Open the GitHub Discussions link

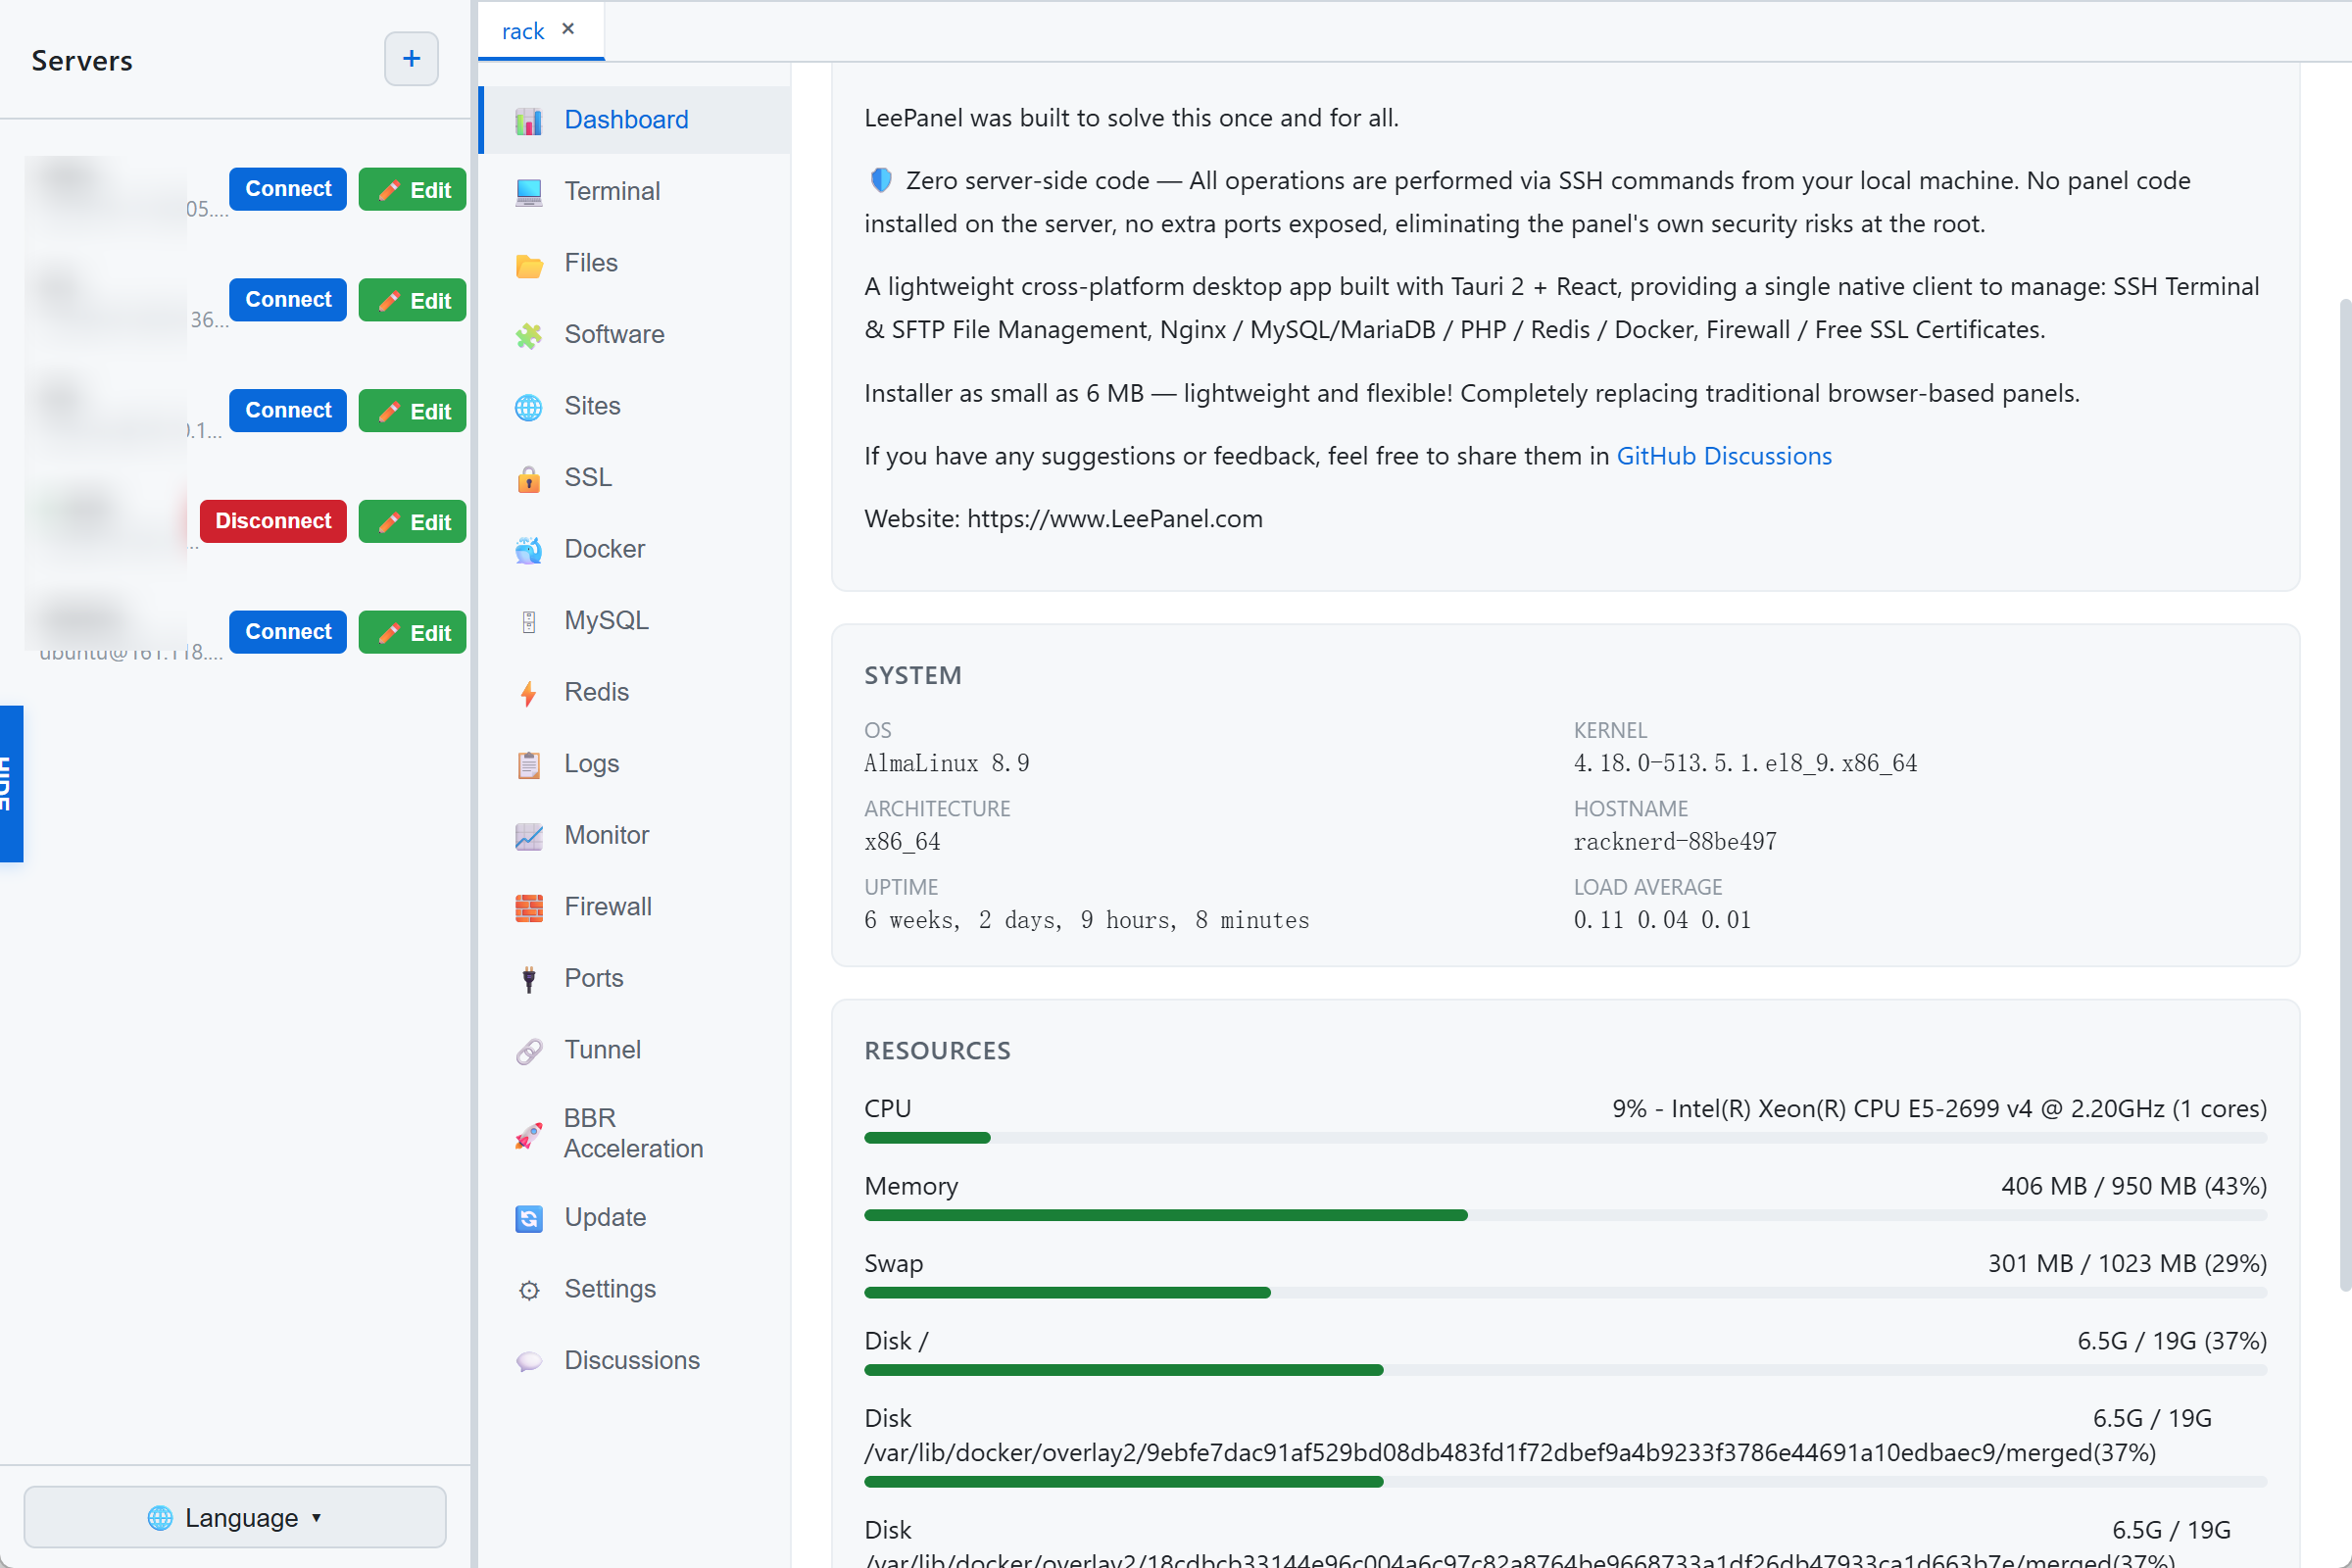[x=1724, y=456]
